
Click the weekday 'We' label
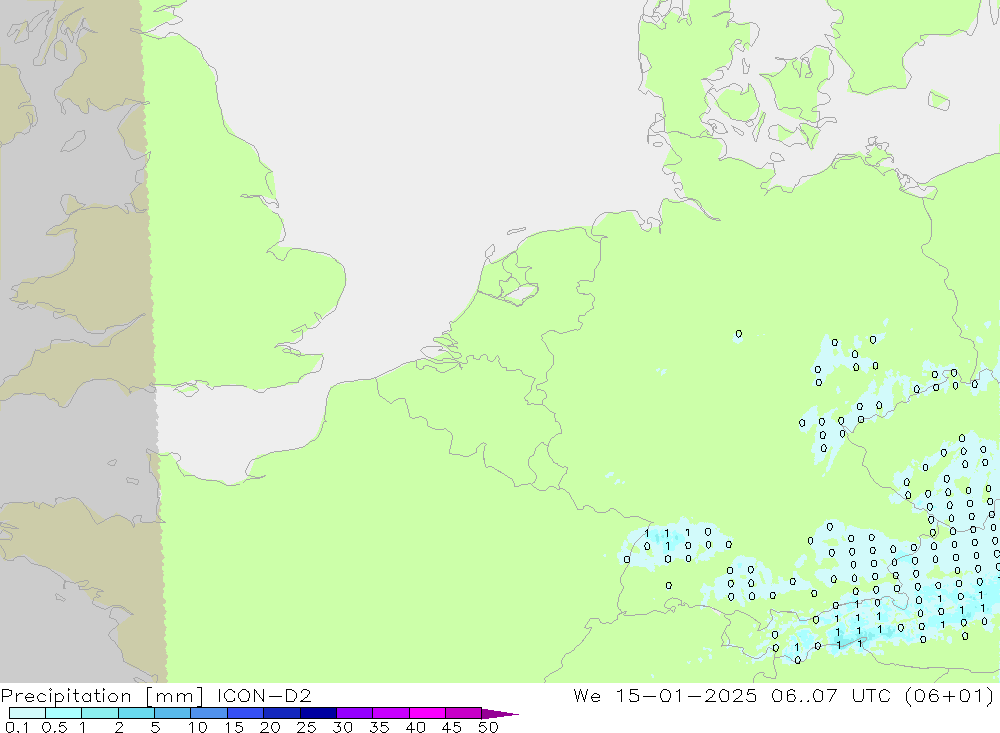(587, 695)
